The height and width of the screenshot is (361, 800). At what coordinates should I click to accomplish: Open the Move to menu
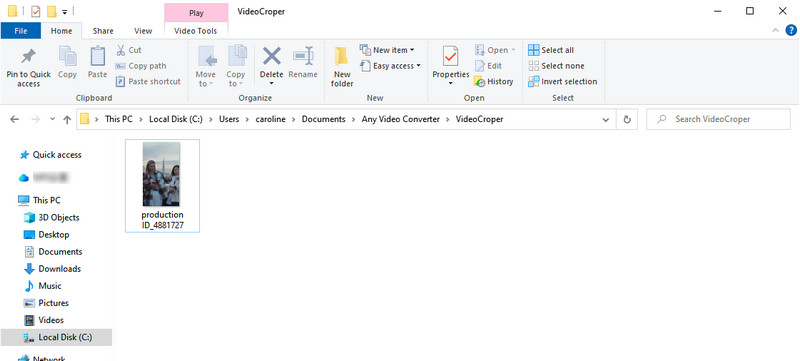[205, 67]
